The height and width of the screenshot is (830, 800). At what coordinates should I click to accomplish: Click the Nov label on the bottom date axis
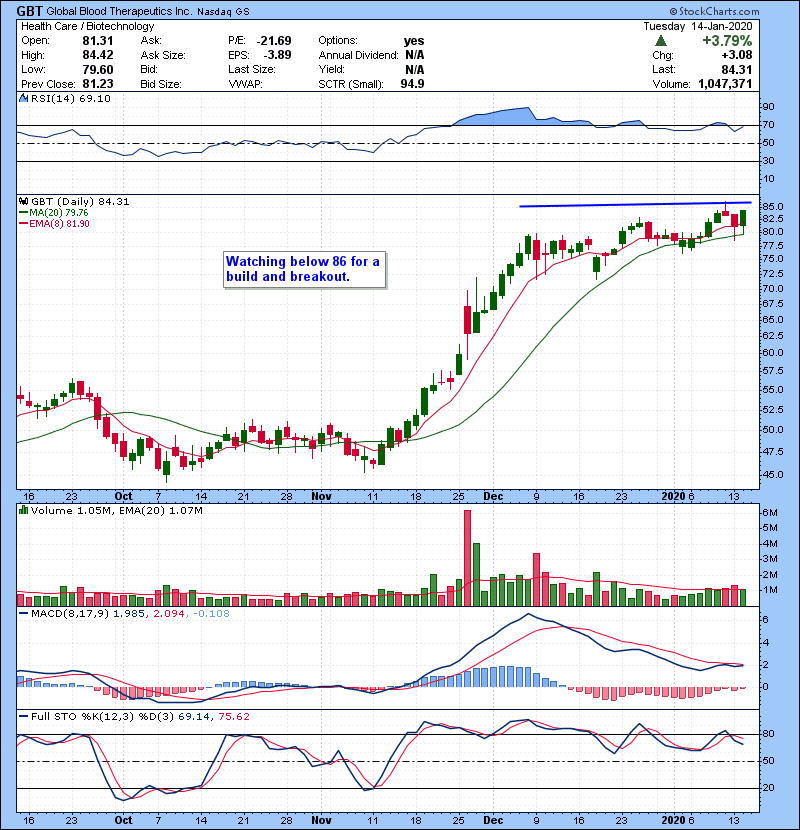[321, 820]
